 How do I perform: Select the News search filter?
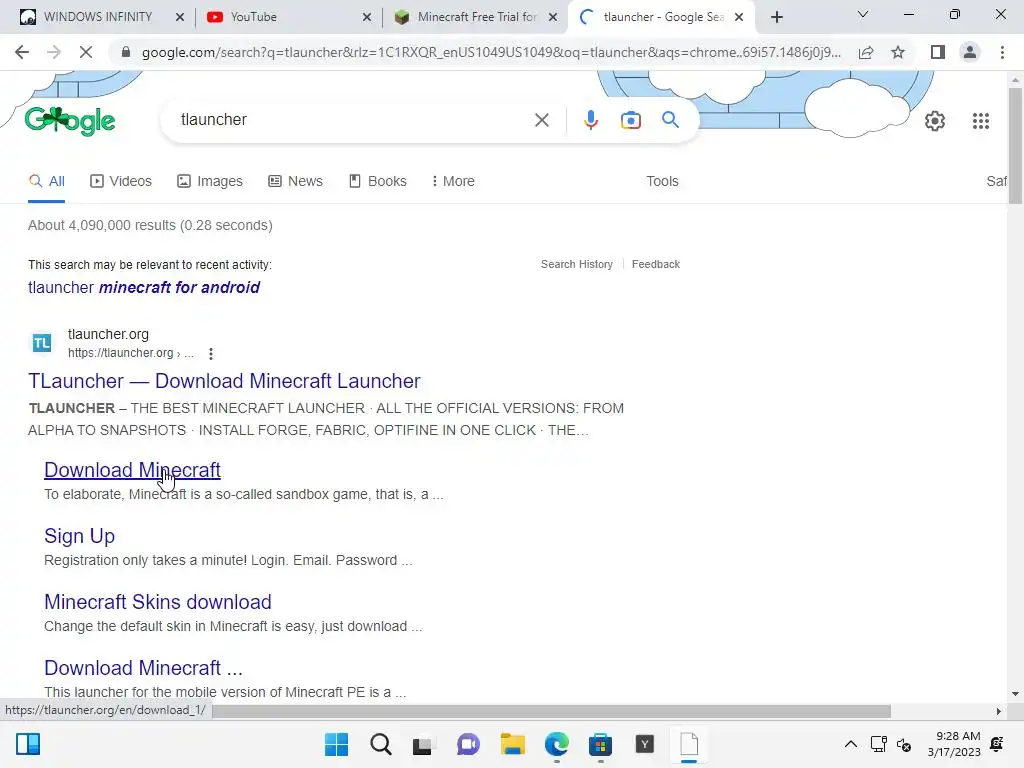coord(295,181)
